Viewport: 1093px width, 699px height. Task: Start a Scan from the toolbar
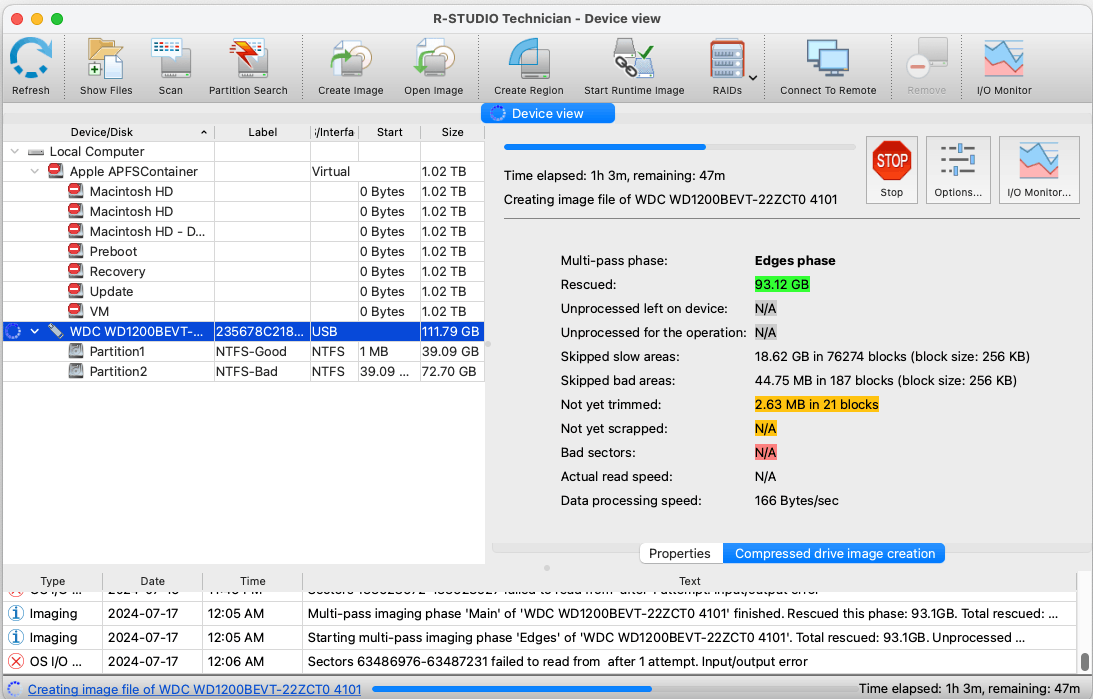pos(170,67)
